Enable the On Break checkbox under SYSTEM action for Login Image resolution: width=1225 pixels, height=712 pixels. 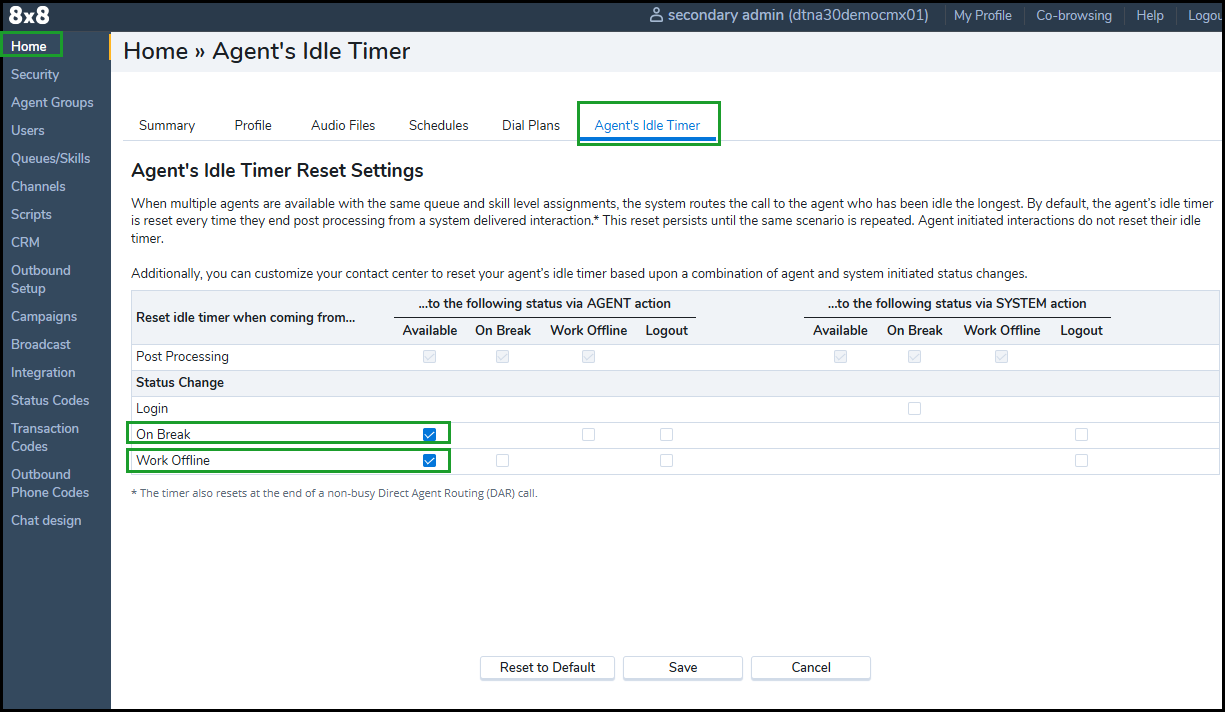[x=914, y=408]
